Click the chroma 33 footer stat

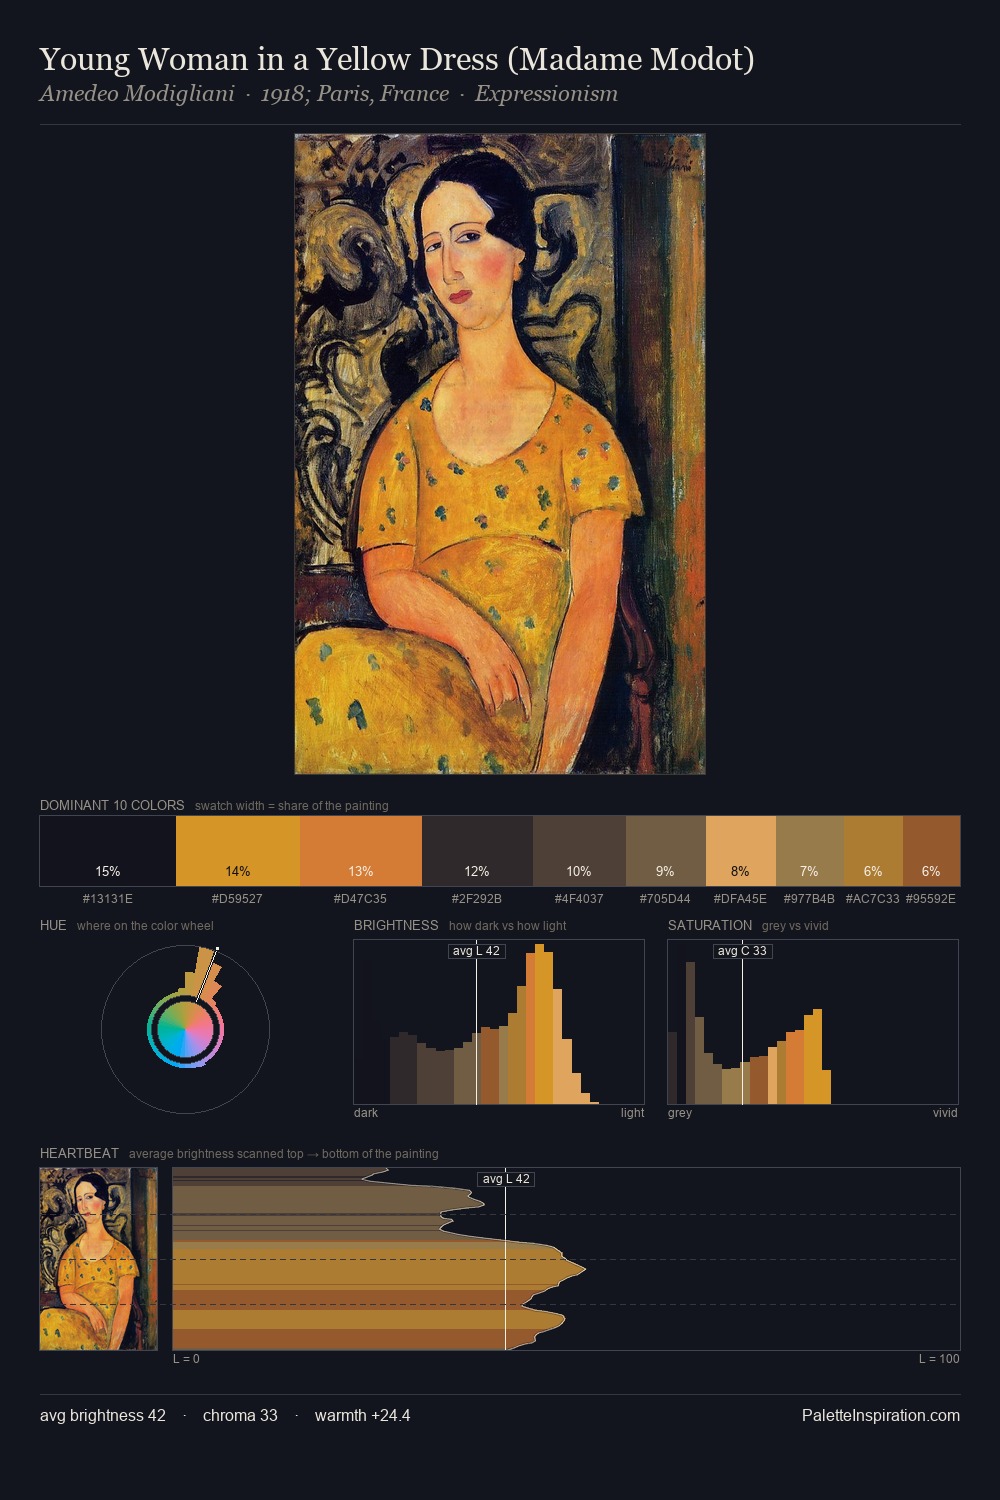(240, 1415)
